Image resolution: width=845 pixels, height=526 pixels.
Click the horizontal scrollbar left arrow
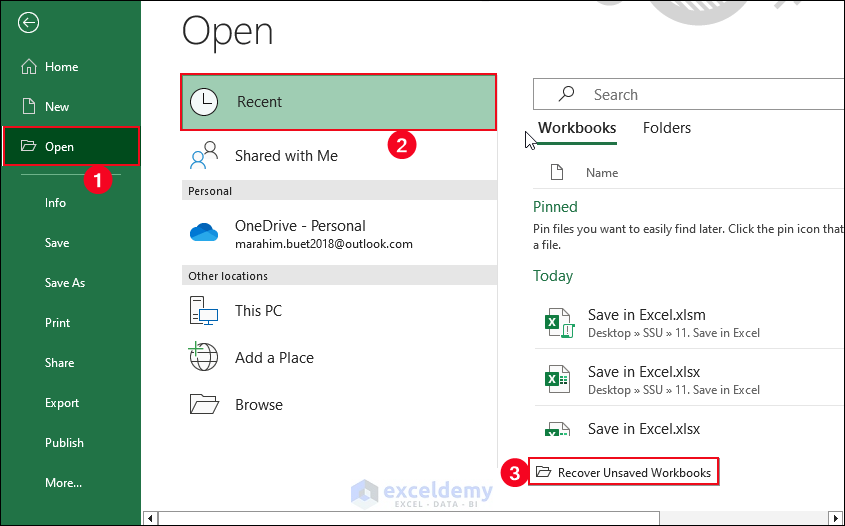[x=150, y=518]
